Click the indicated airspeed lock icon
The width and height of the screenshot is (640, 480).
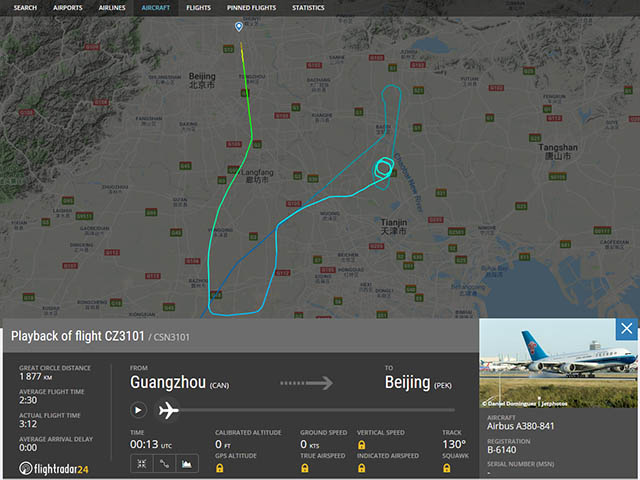(x=361, y=468)
